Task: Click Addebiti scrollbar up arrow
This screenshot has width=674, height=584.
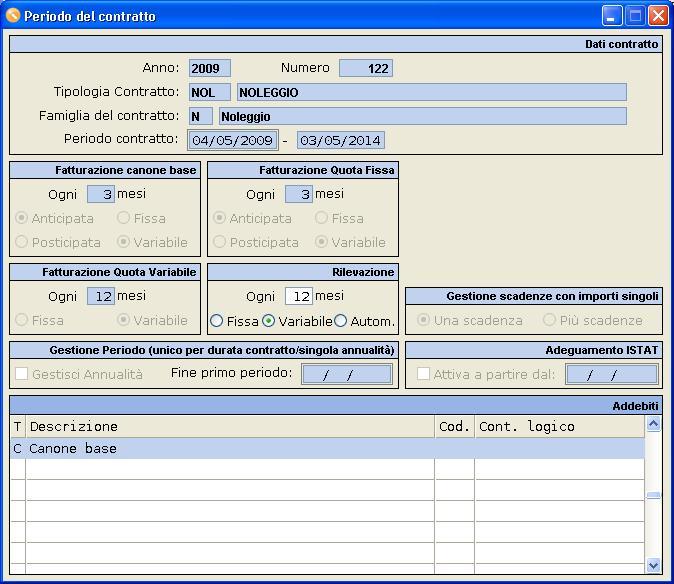Action: click(x=653, y=424)
